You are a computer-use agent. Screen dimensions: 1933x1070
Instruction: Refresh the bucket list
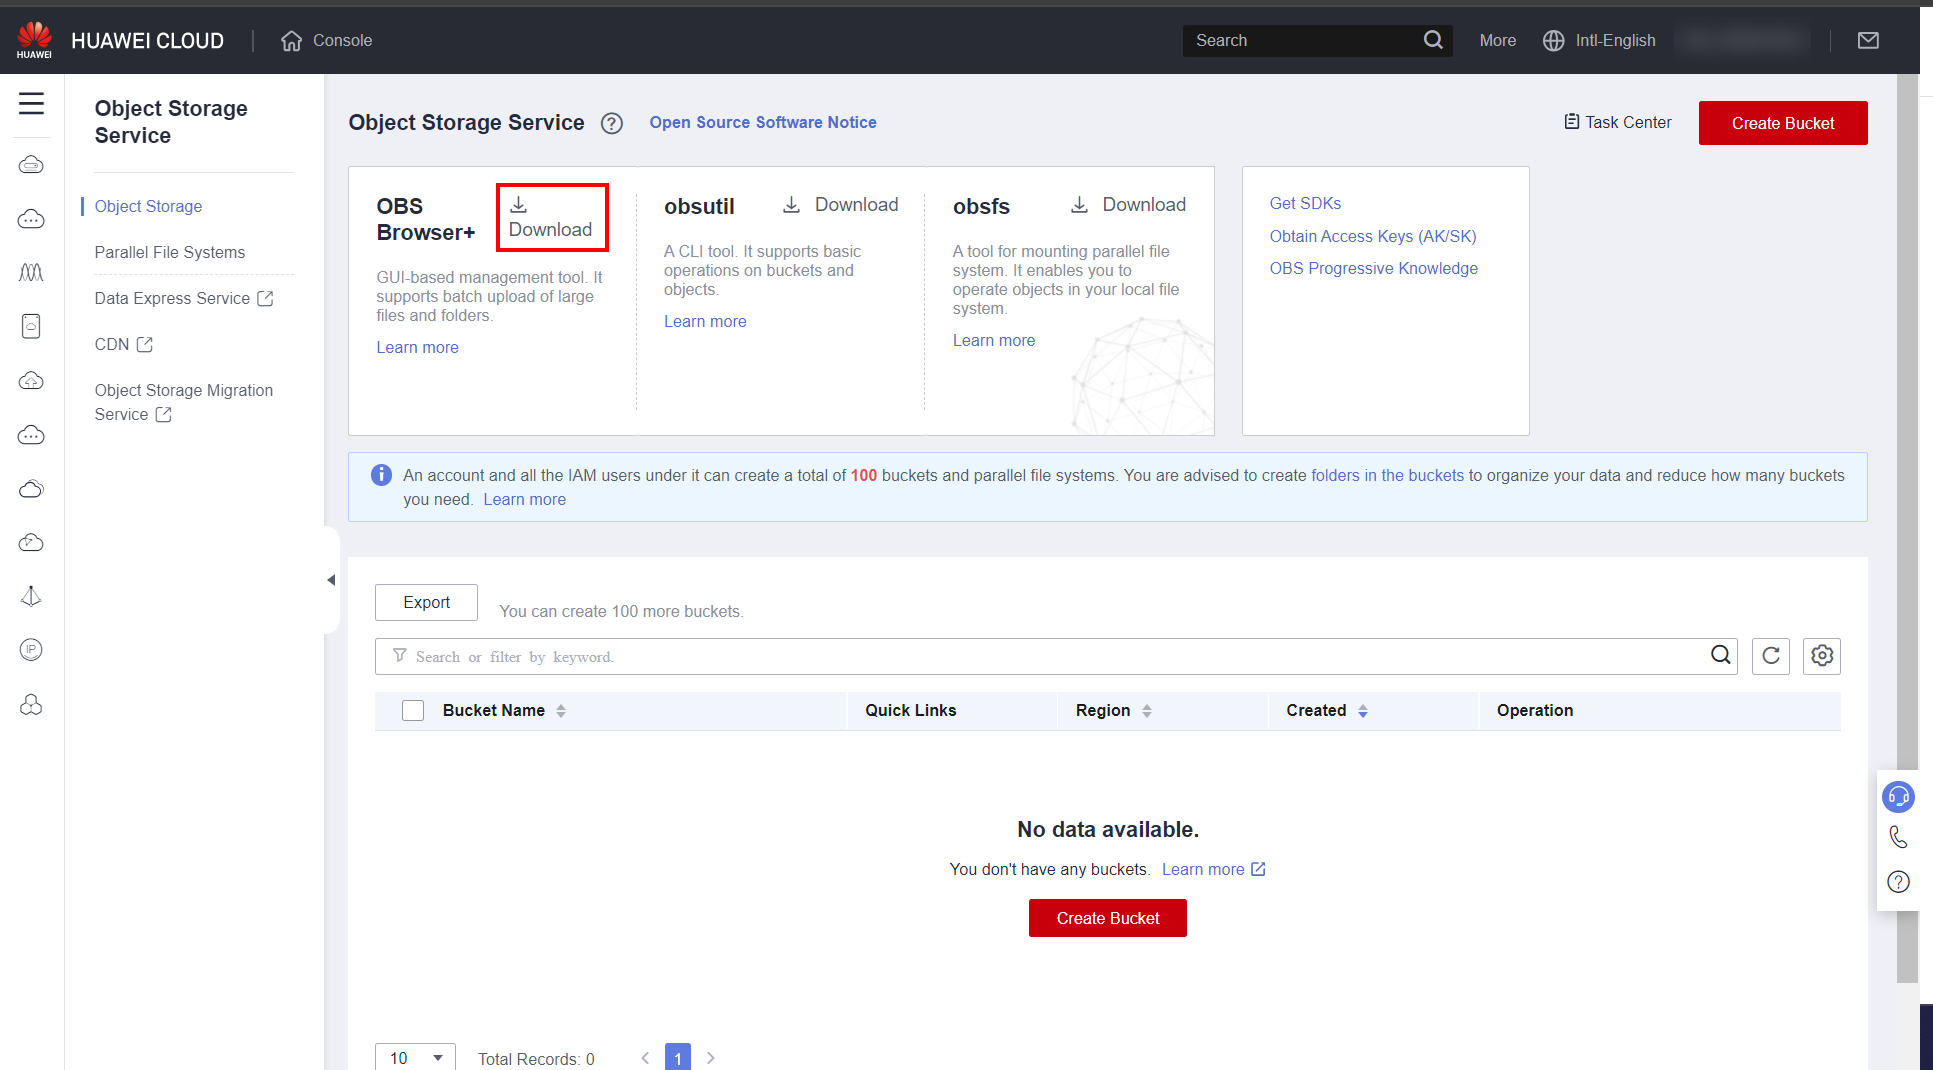coord(1770,656)
